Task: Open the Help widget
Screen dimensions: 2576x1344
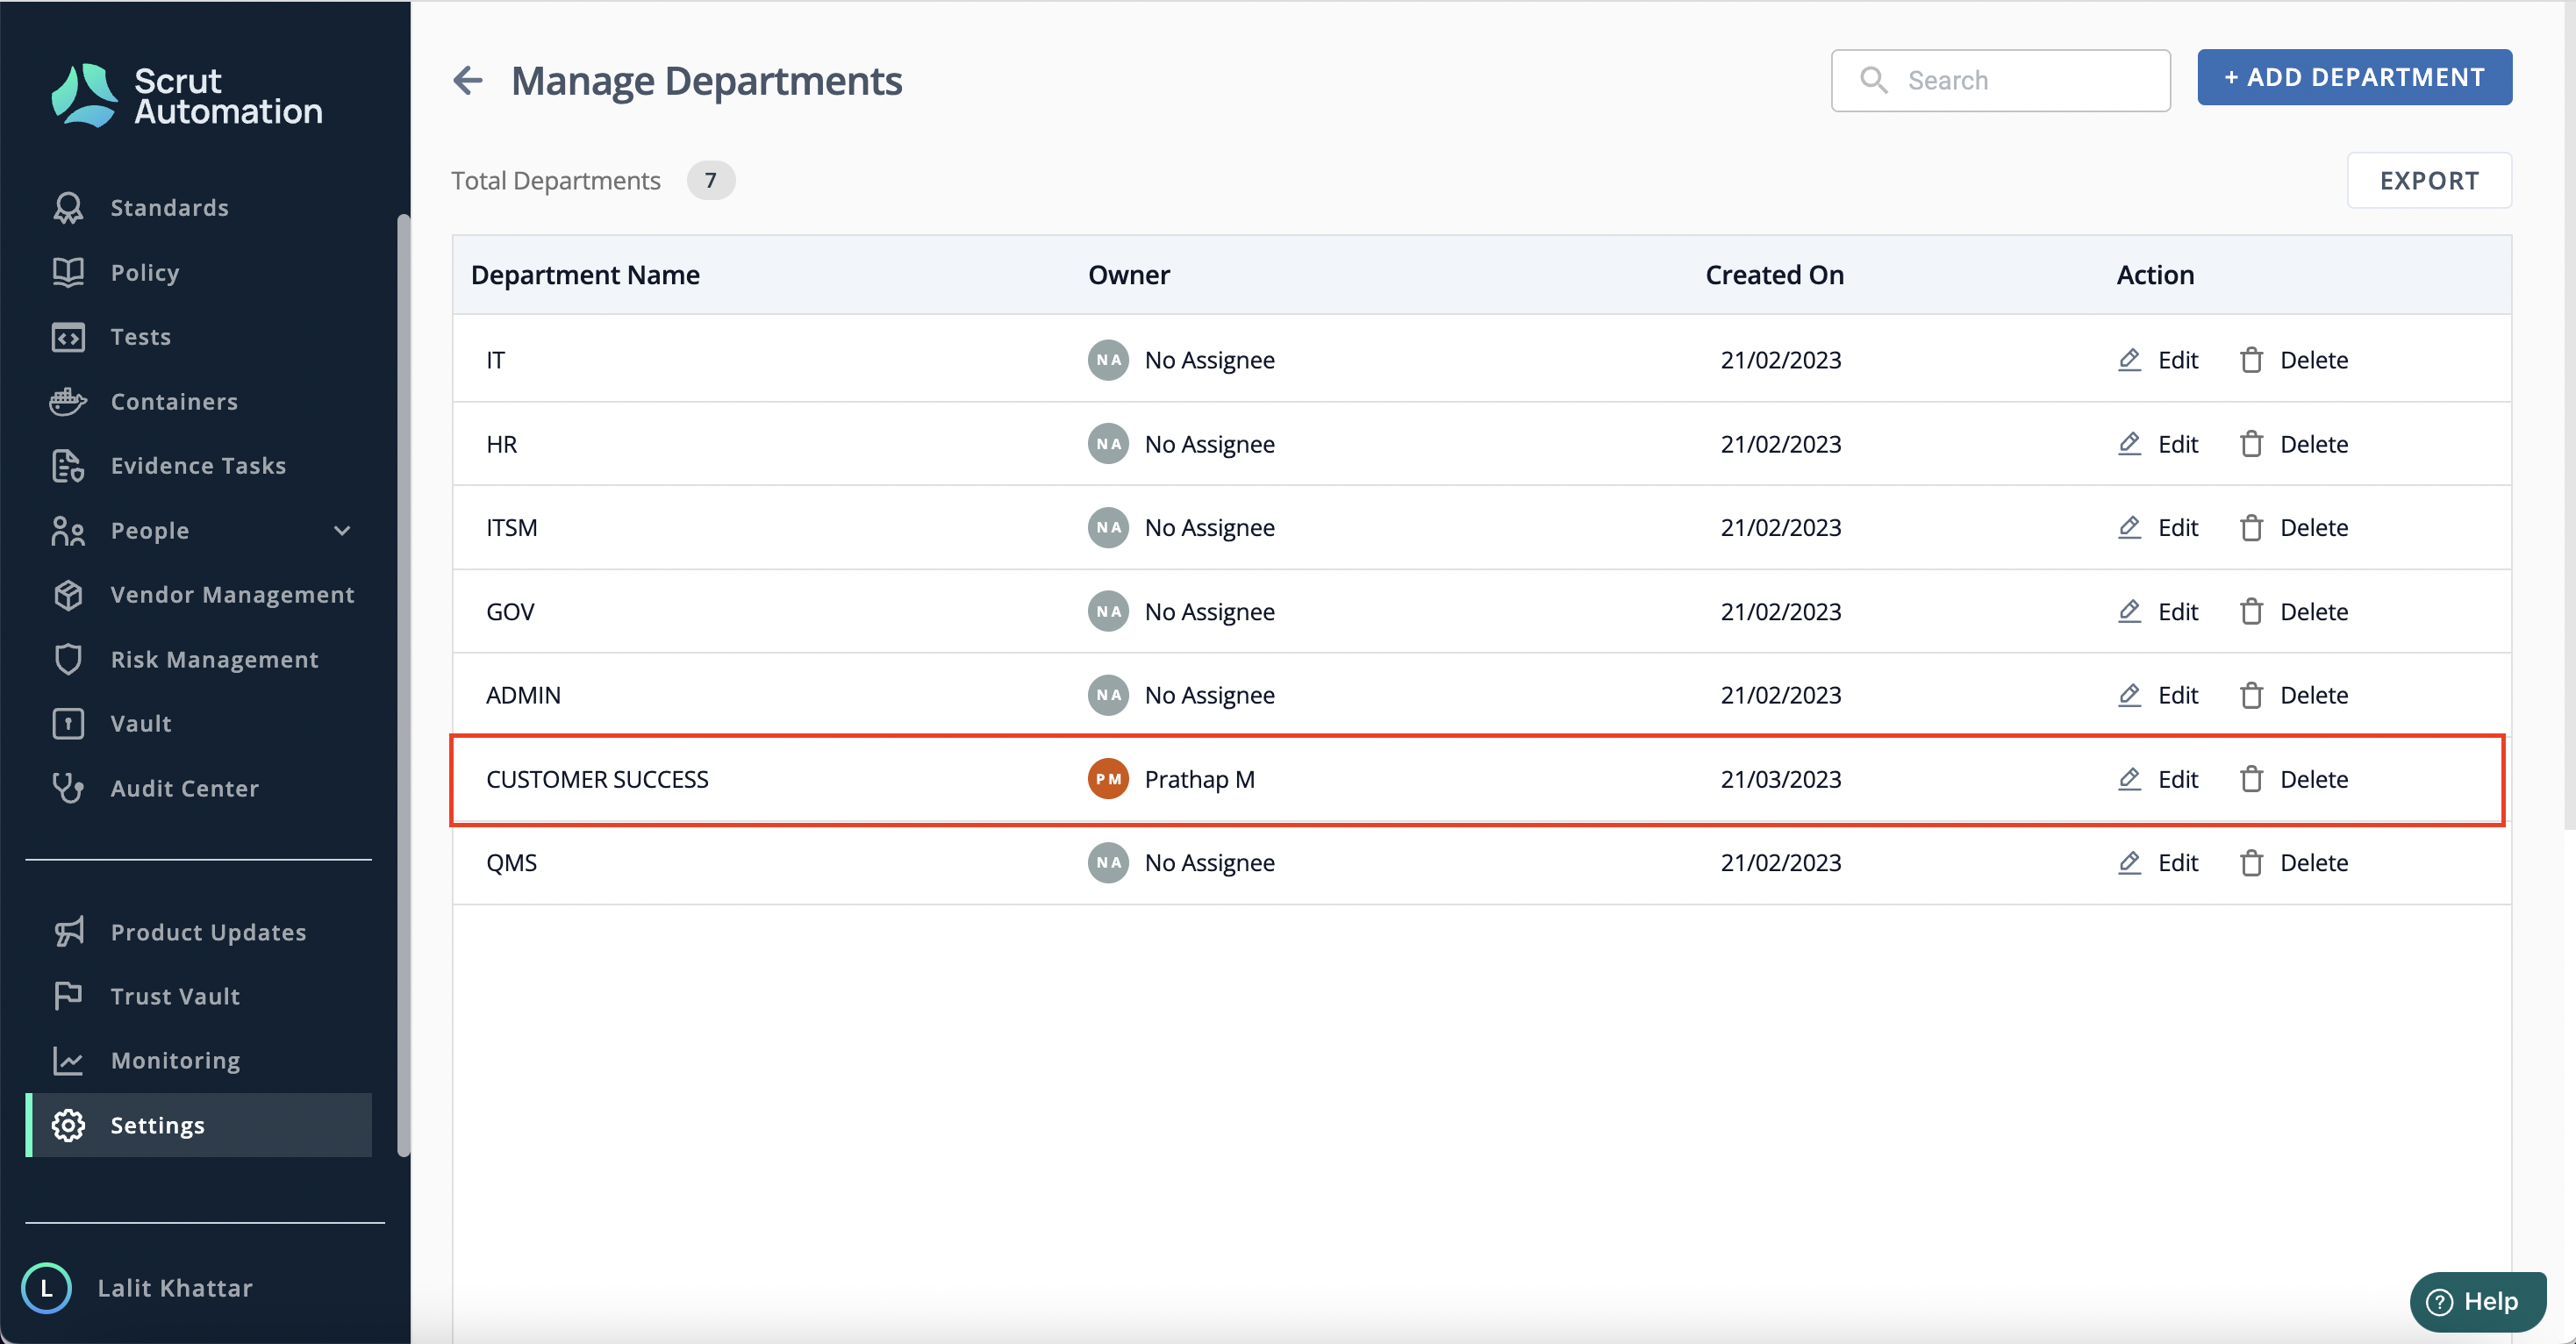Action: (2478, 1301)
